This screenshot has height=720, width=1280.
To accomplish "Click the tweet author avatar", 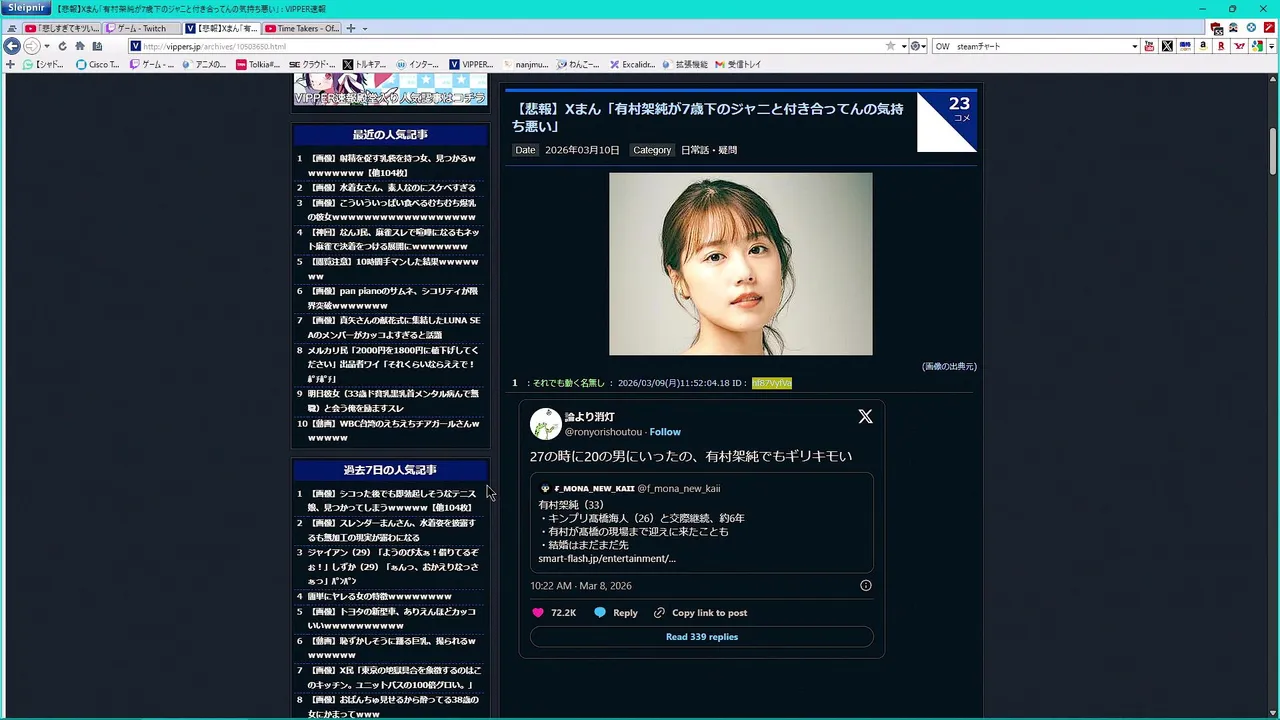I will pyautogui.click(x=545, y=424).
